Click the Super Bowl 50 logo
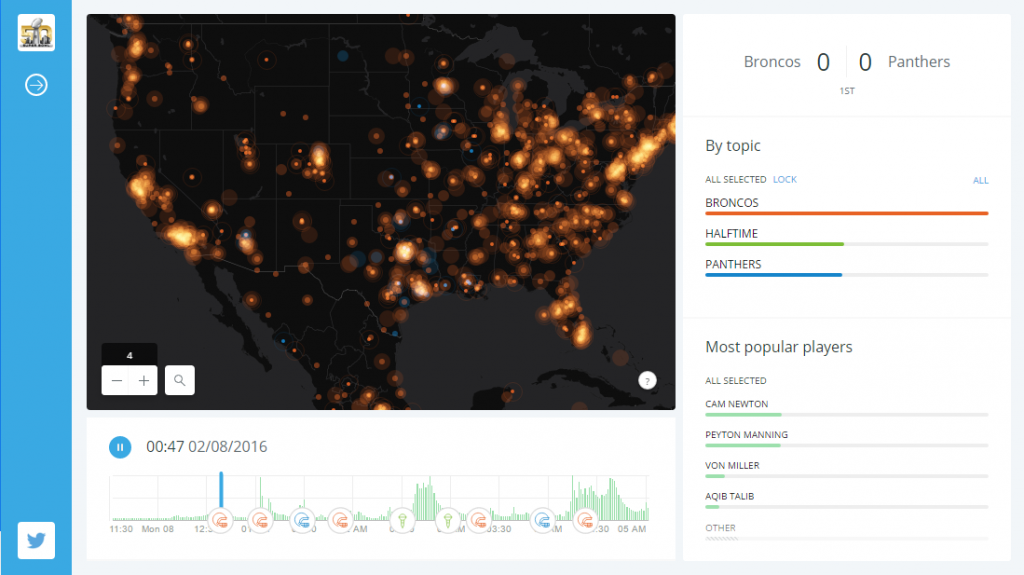This screenshot has width=1024, height=575. point(36,33)
